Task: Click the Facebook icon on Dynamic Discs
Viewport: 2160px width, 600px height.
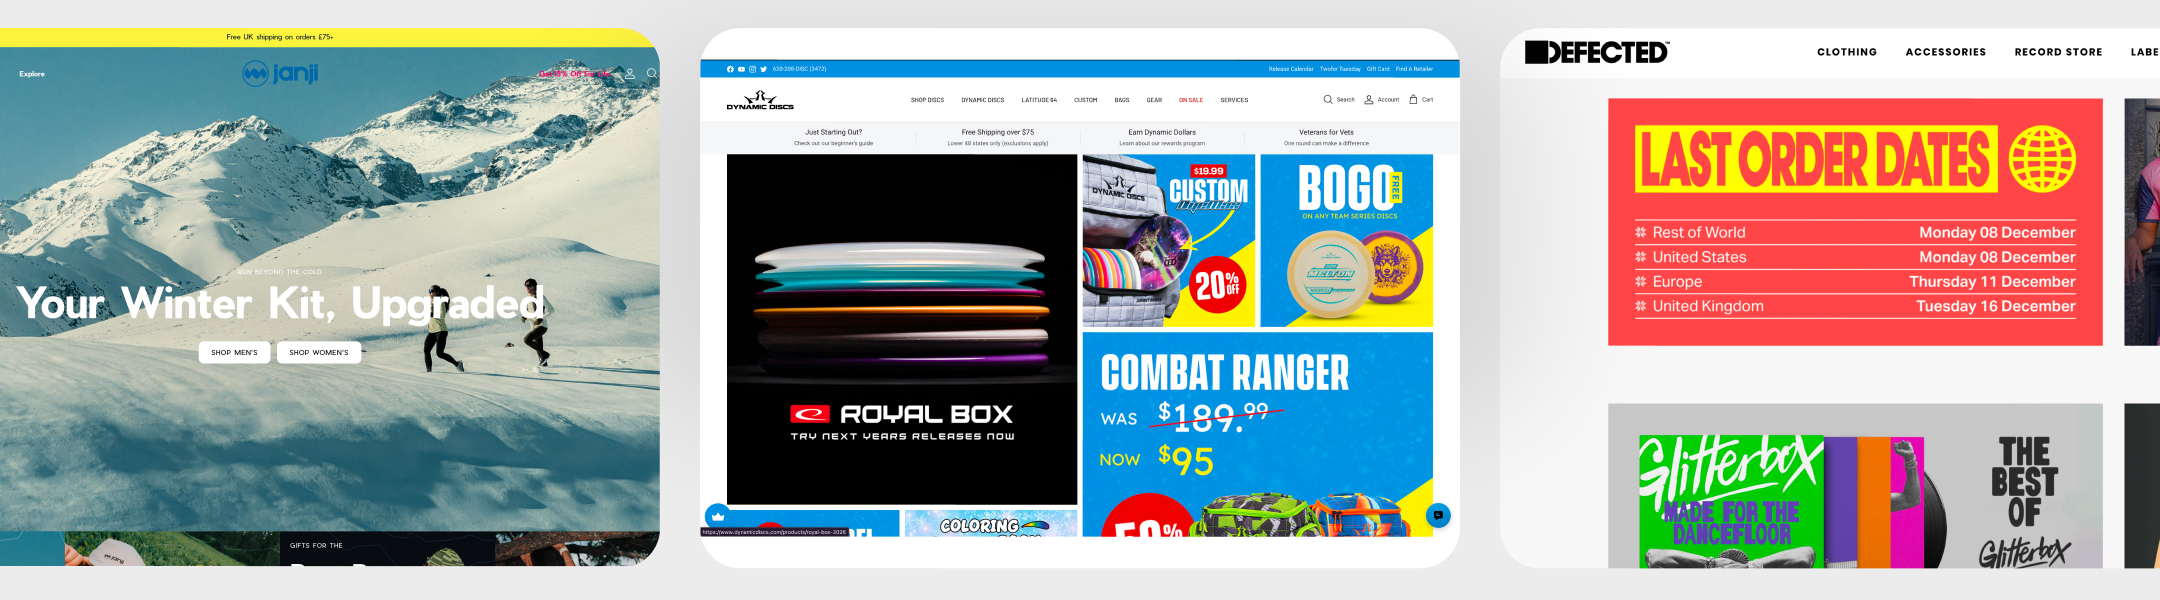Action: 730,69
